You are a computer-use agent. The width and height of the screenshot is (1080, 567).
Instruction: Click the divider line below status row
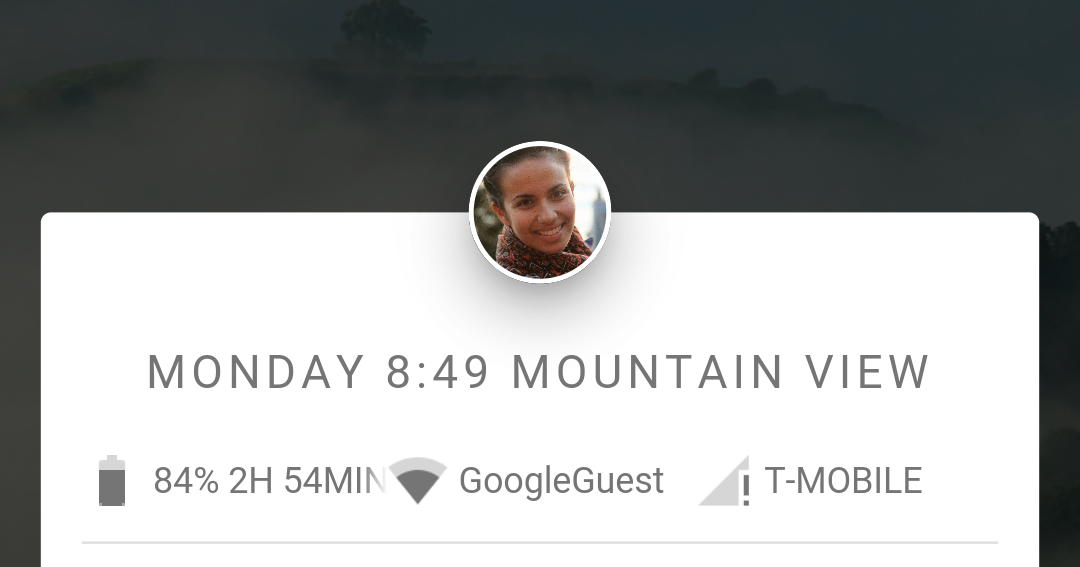[540, 543]
